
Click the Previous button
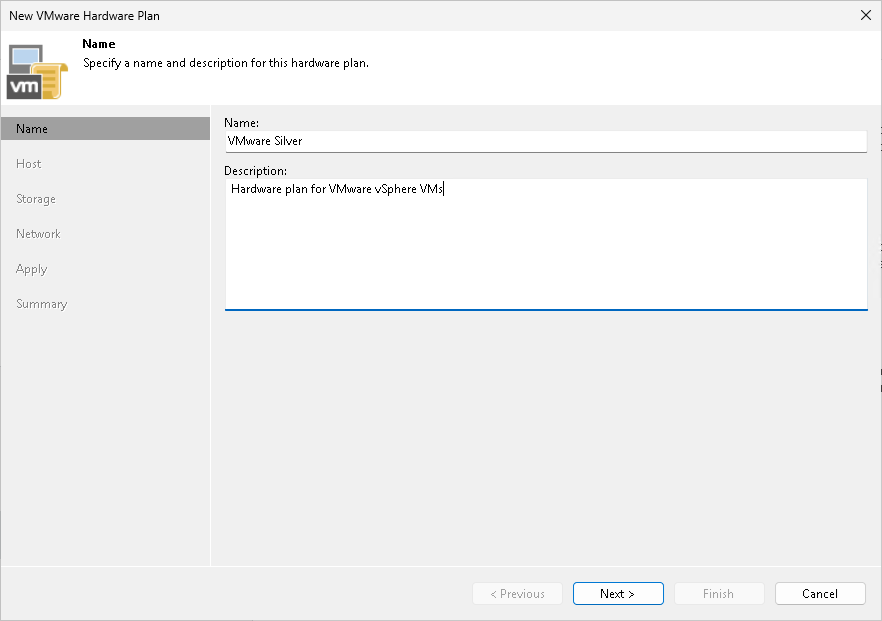(517, 593)
